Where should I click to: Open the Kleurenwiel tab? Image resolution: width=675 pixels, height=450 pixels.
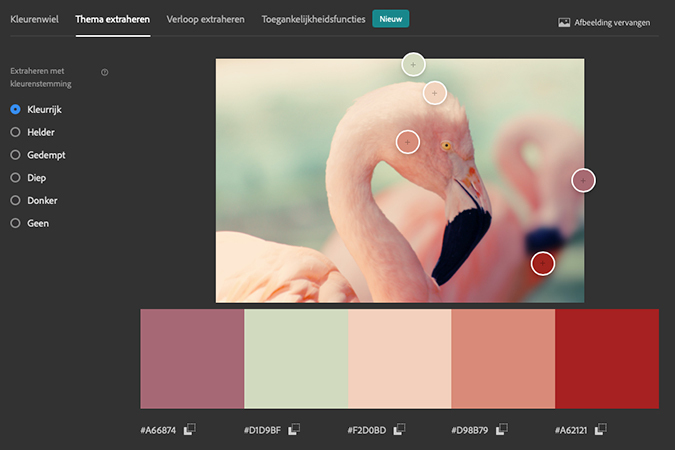click(x=34, y=19)
